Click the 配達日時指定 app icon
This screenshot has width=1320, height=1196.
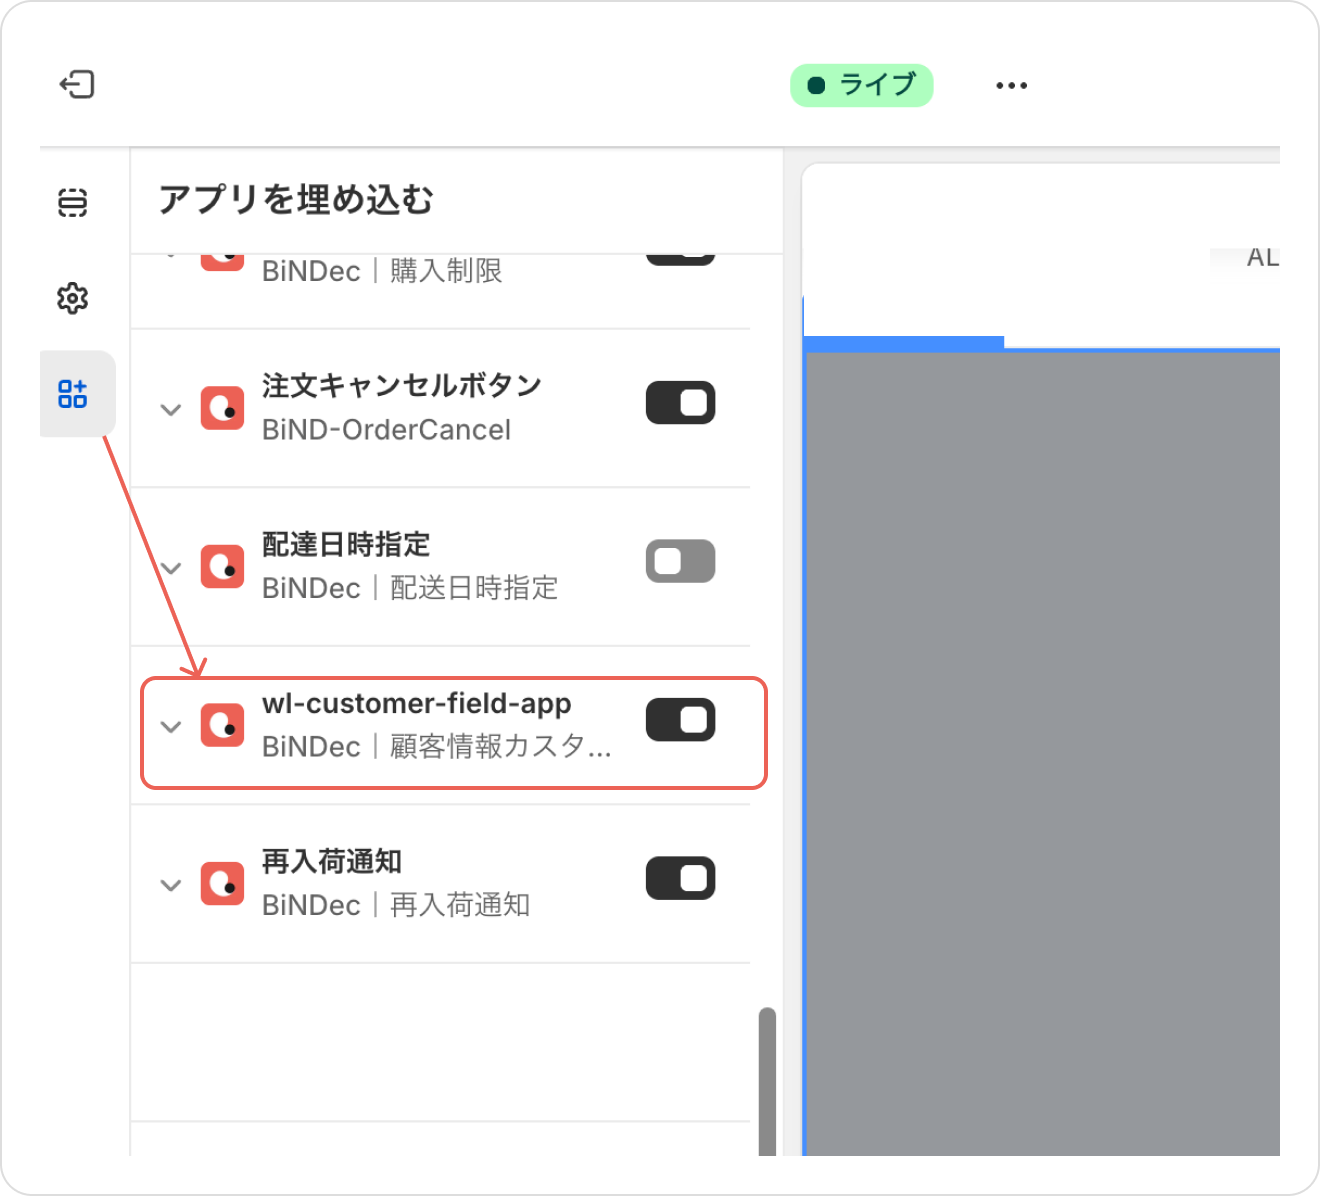222,567
